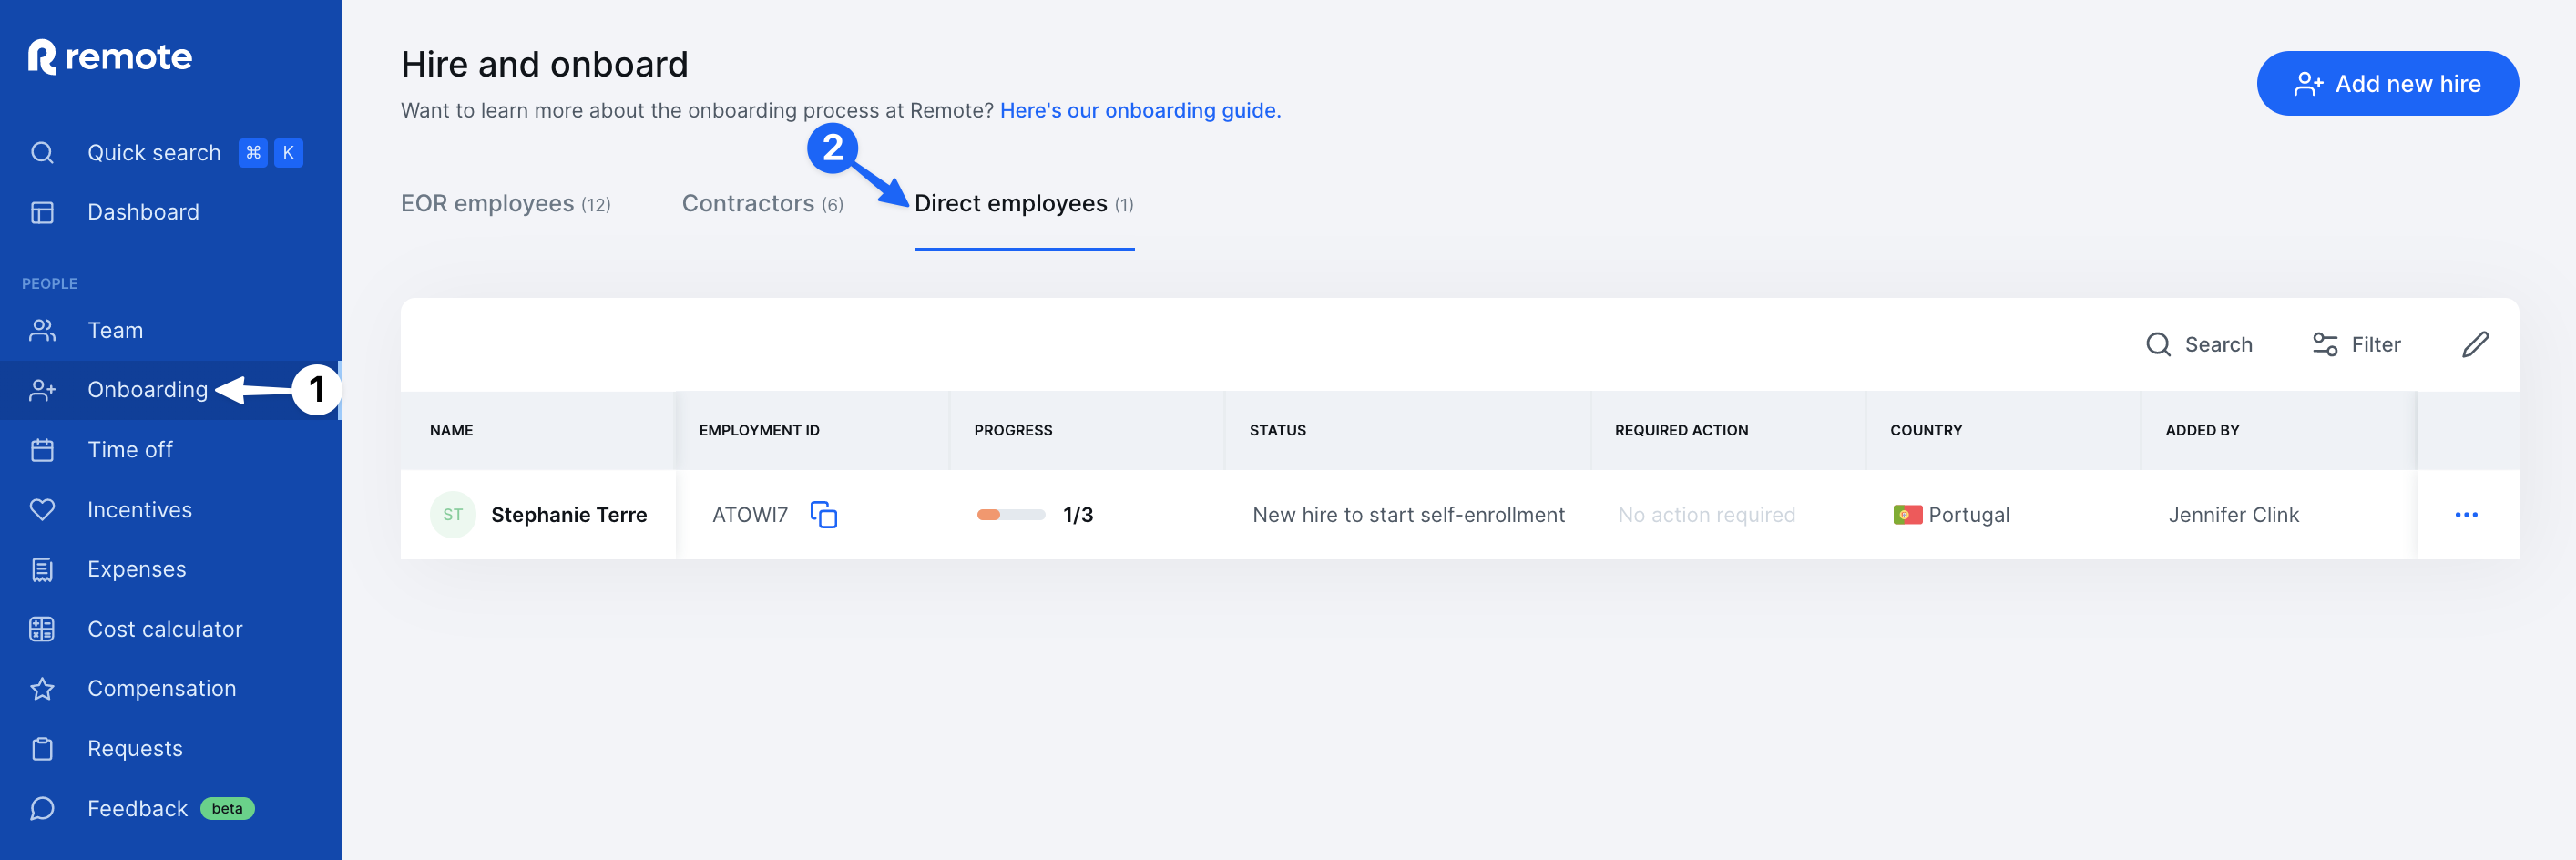The height and width of the screenshot is (860, 2576).
Task: Select the Onboarding person-plus icon
Action: point(42,390)
